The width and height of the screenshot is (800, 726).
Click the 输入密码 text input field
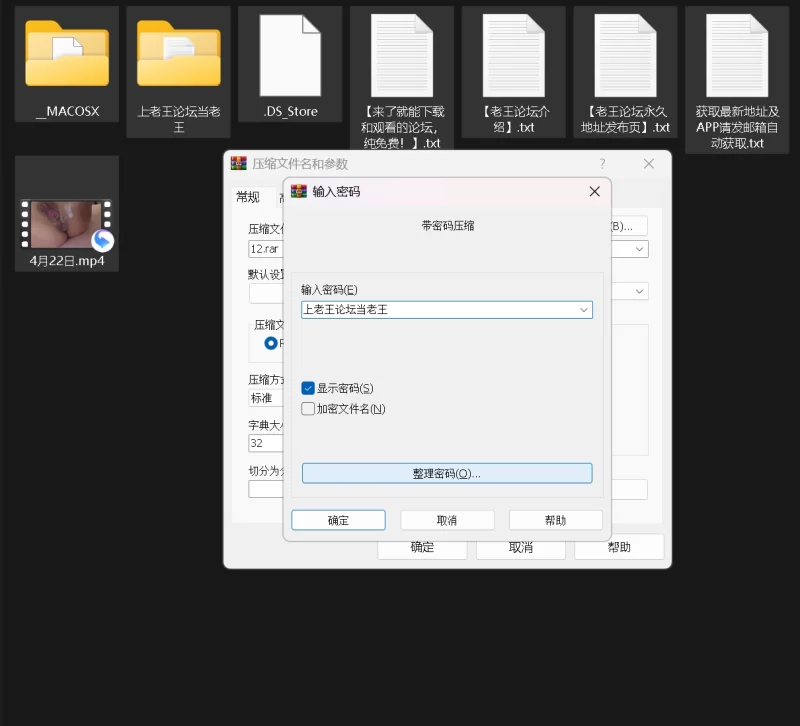pyautogui.click(x=438, y=310)
